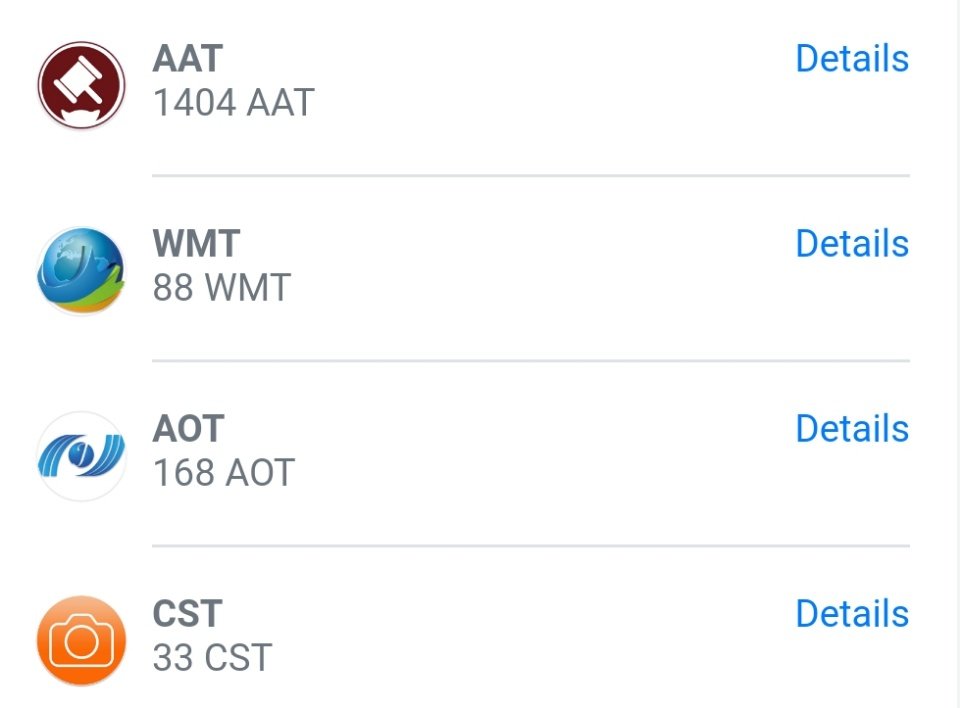Viewport: 960px width, 708px height.
Task: Select the 168 AOT balance amount
Action: (x=224, y=472)
